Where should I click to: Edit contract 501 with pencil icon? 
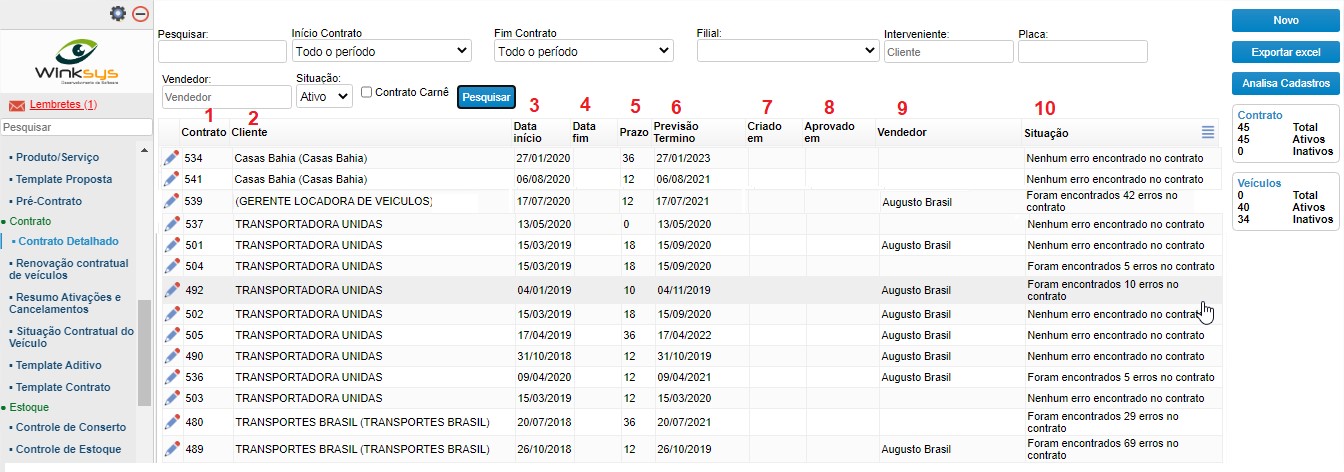[171, 245]
